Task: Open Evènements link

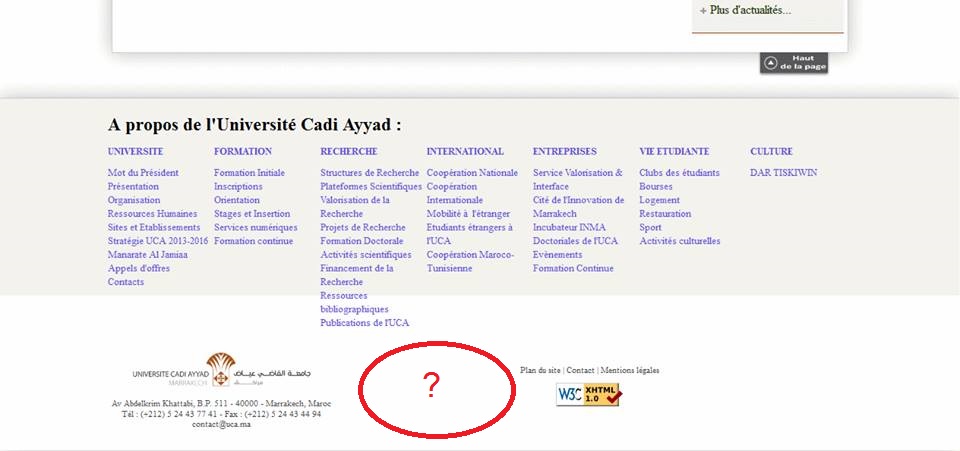Action: point(558,255)
